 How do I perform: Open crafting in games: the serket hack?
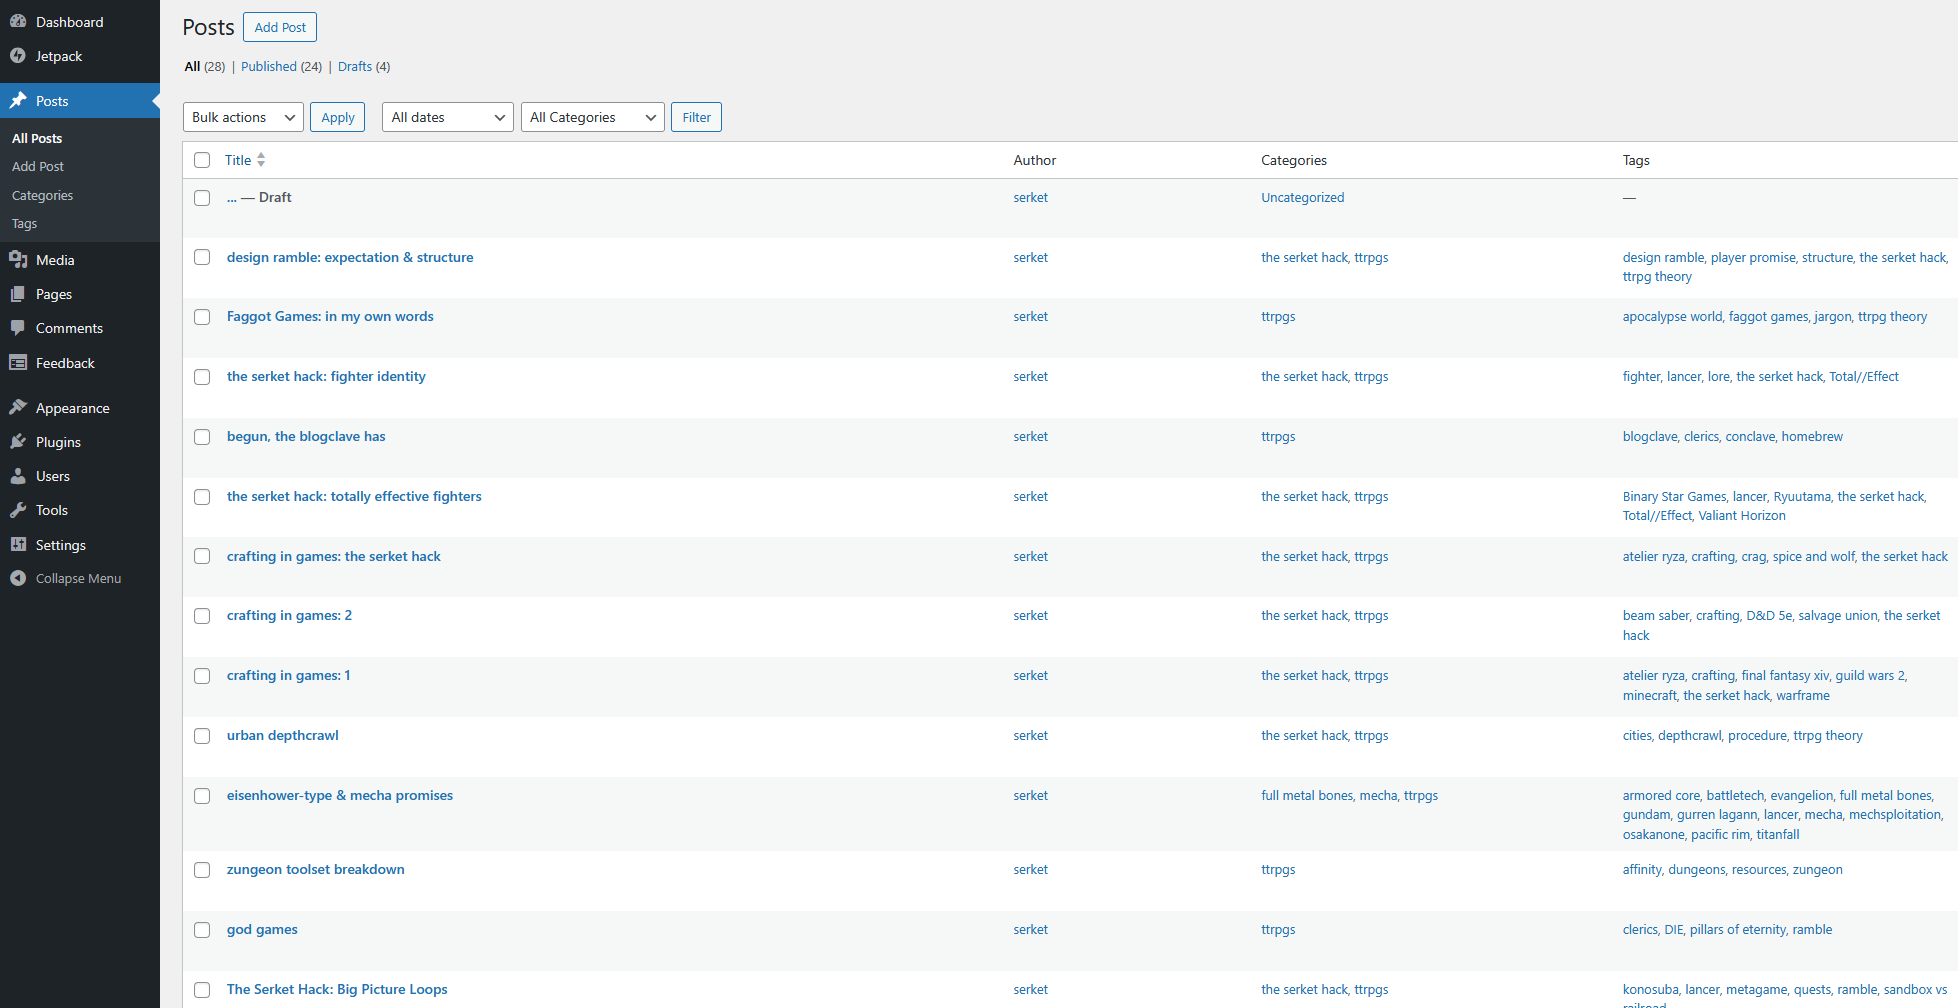click(334, 556)
